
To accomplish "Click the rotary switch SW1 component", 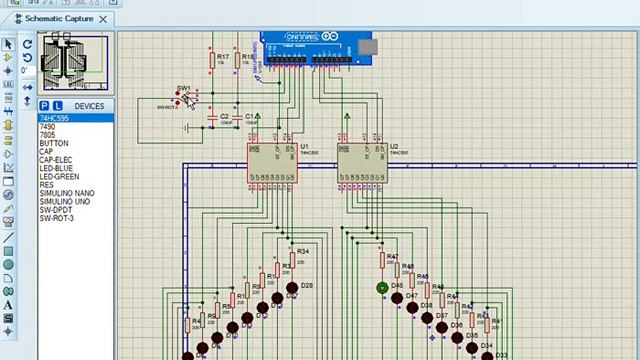I will point(184,98).
